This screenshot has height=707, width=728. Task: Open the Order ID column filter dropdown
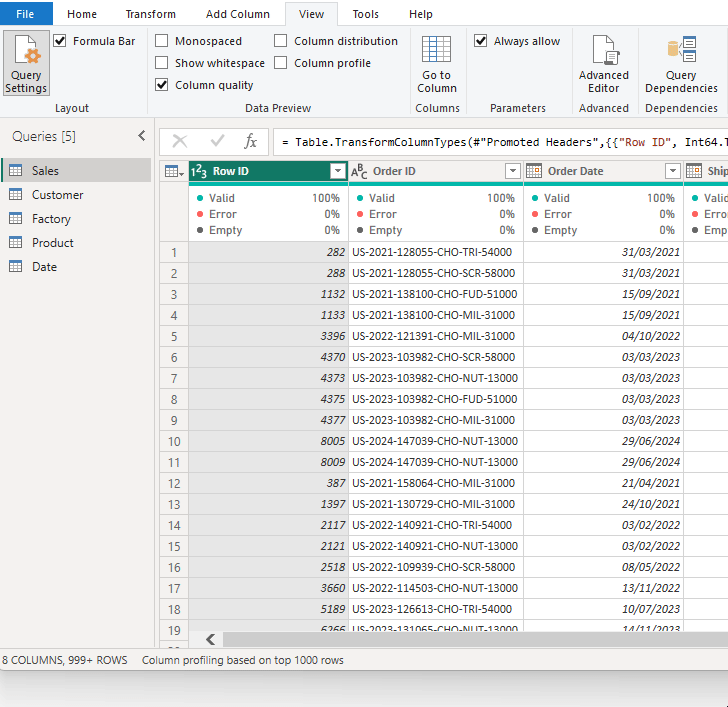coord(513,171)
